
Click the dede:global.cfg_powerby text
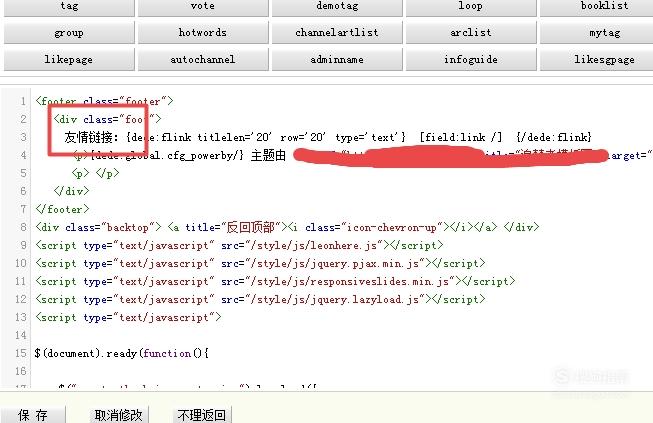pos(167,155)
